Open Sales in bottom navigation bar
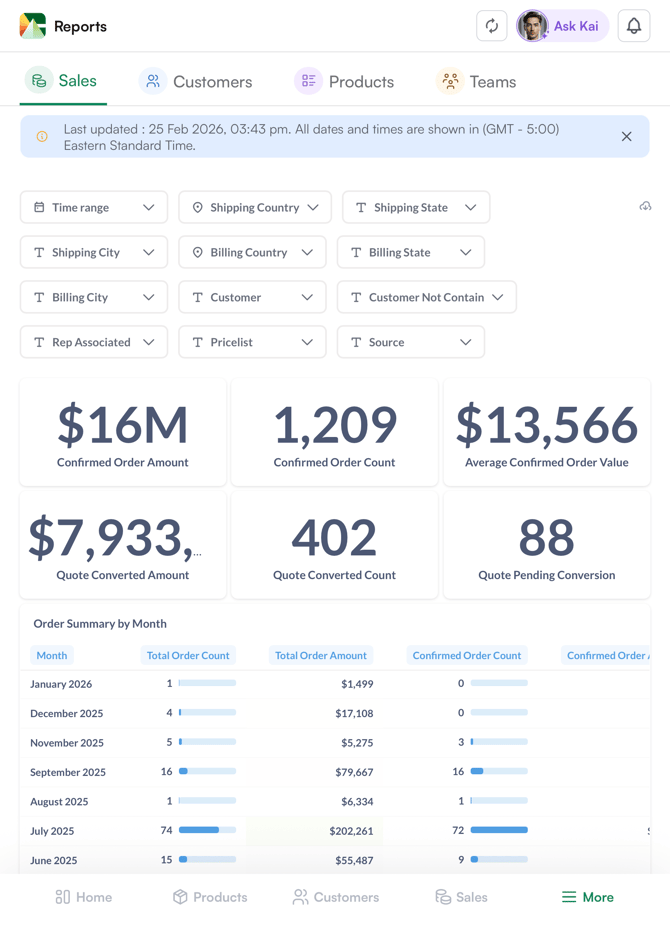 click(x=461, y=897)
